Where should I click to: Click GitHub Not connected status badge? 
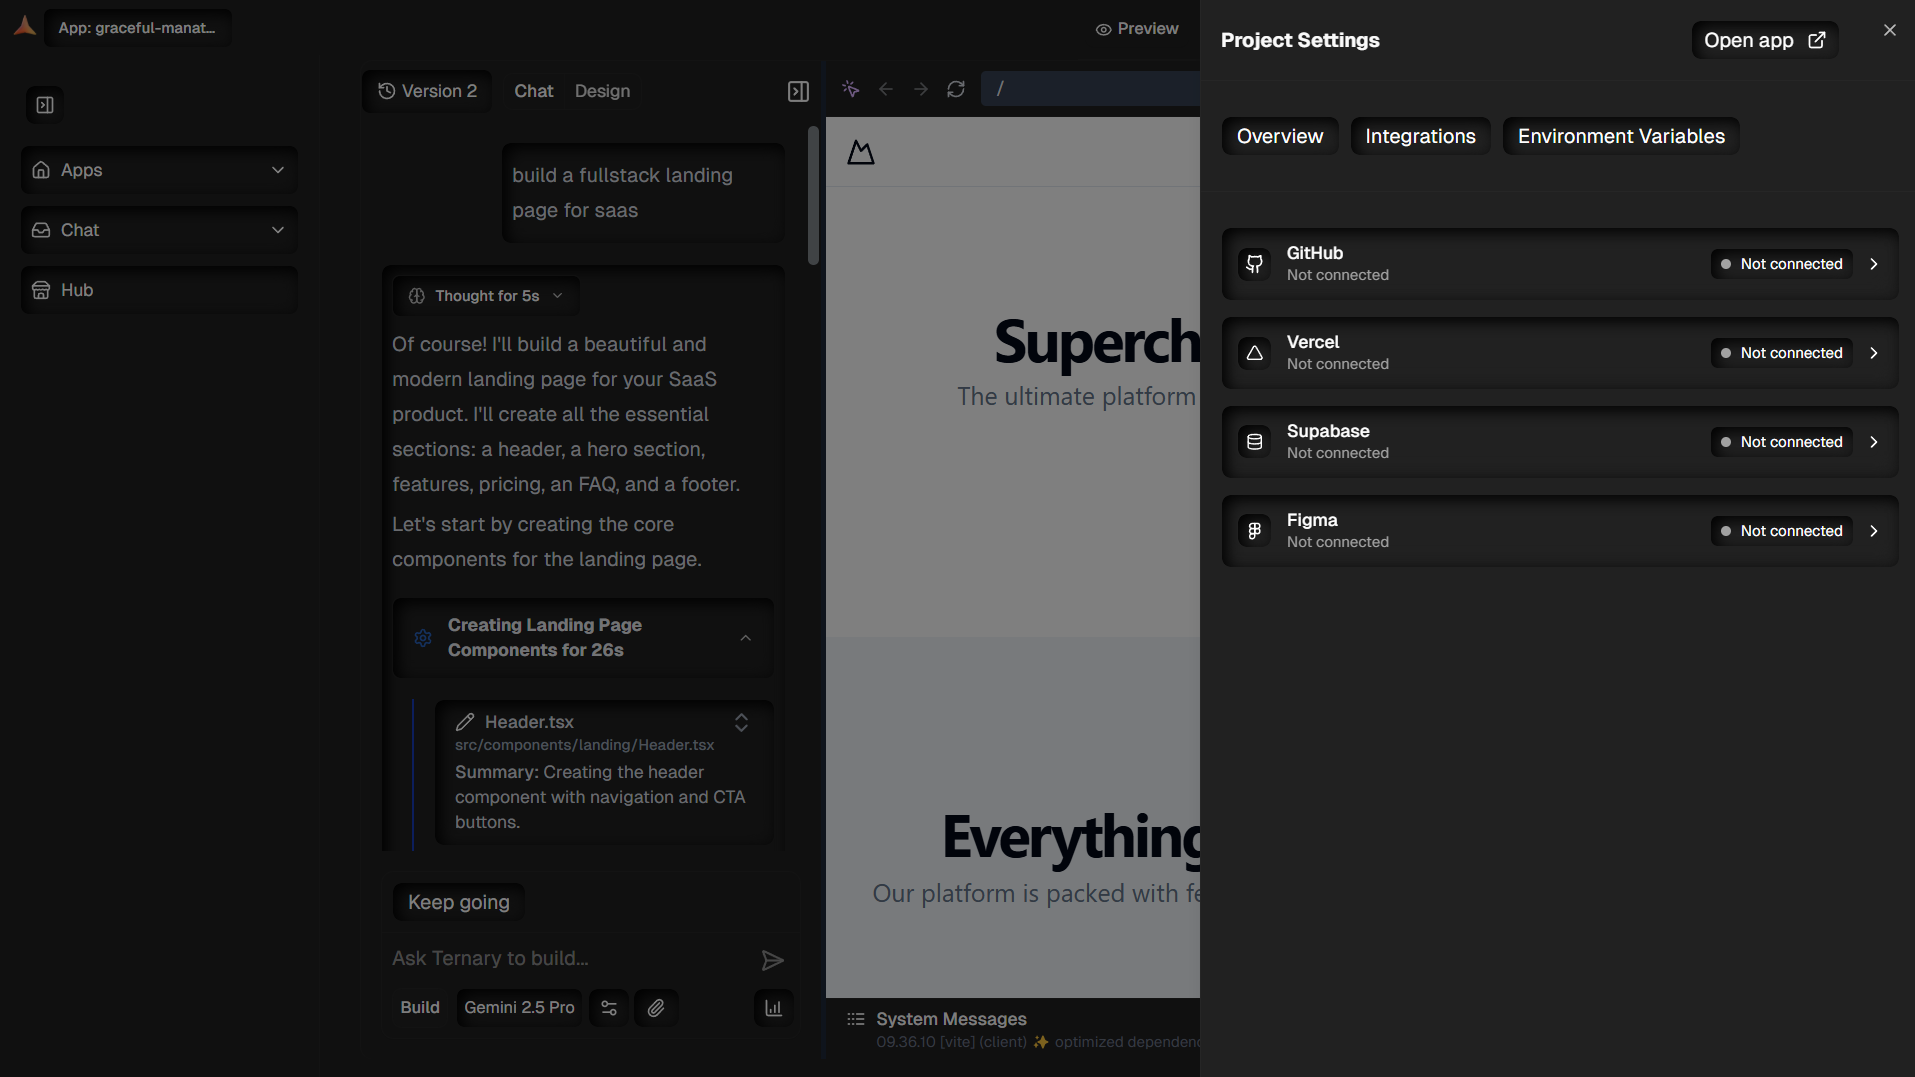click(x=1782, y=264)
